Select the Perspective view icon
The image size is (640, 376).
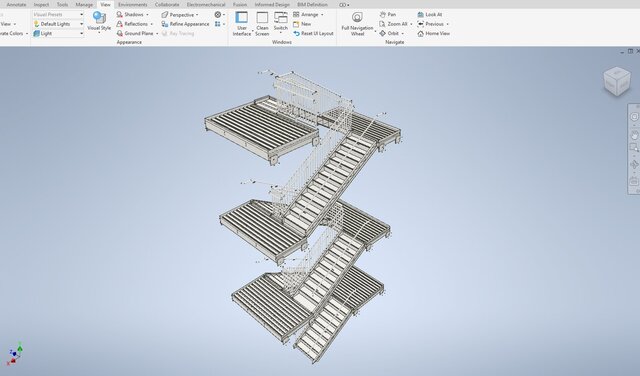tap(164, 15)
